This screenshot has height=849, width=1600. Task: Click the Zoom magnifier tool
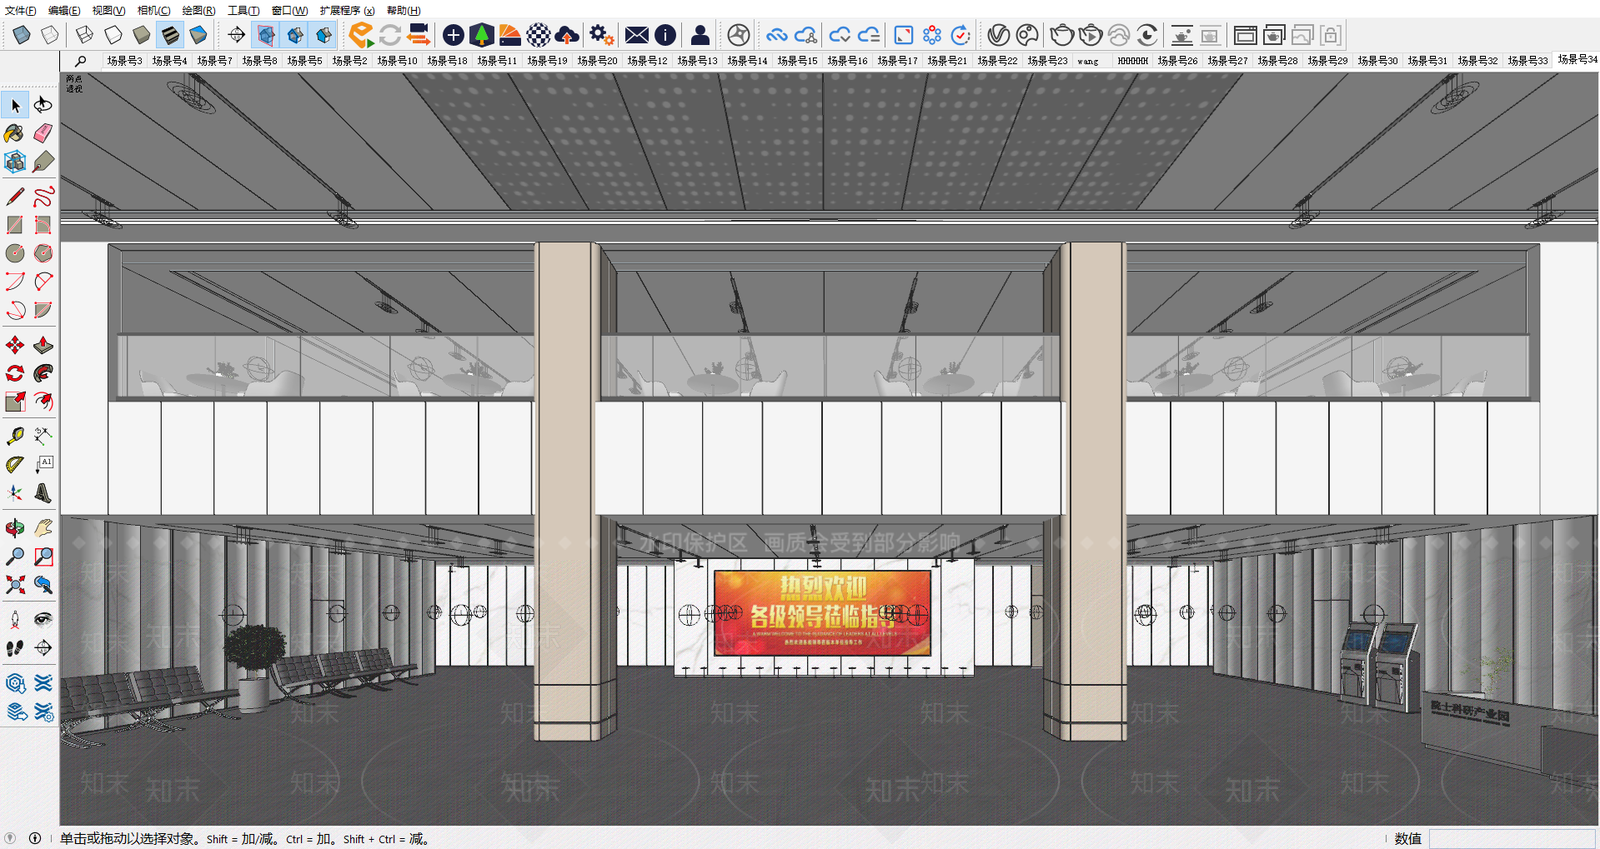coord(15,556)
